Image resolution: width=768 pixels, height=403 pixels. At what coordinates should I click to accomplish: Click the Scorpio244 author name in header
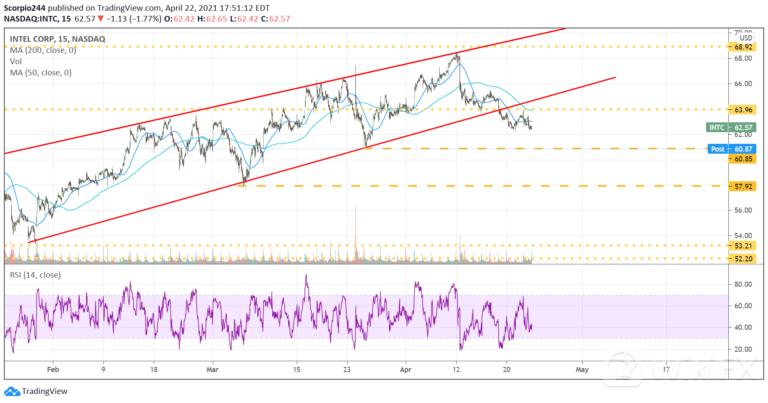click(x=29, y=7)
